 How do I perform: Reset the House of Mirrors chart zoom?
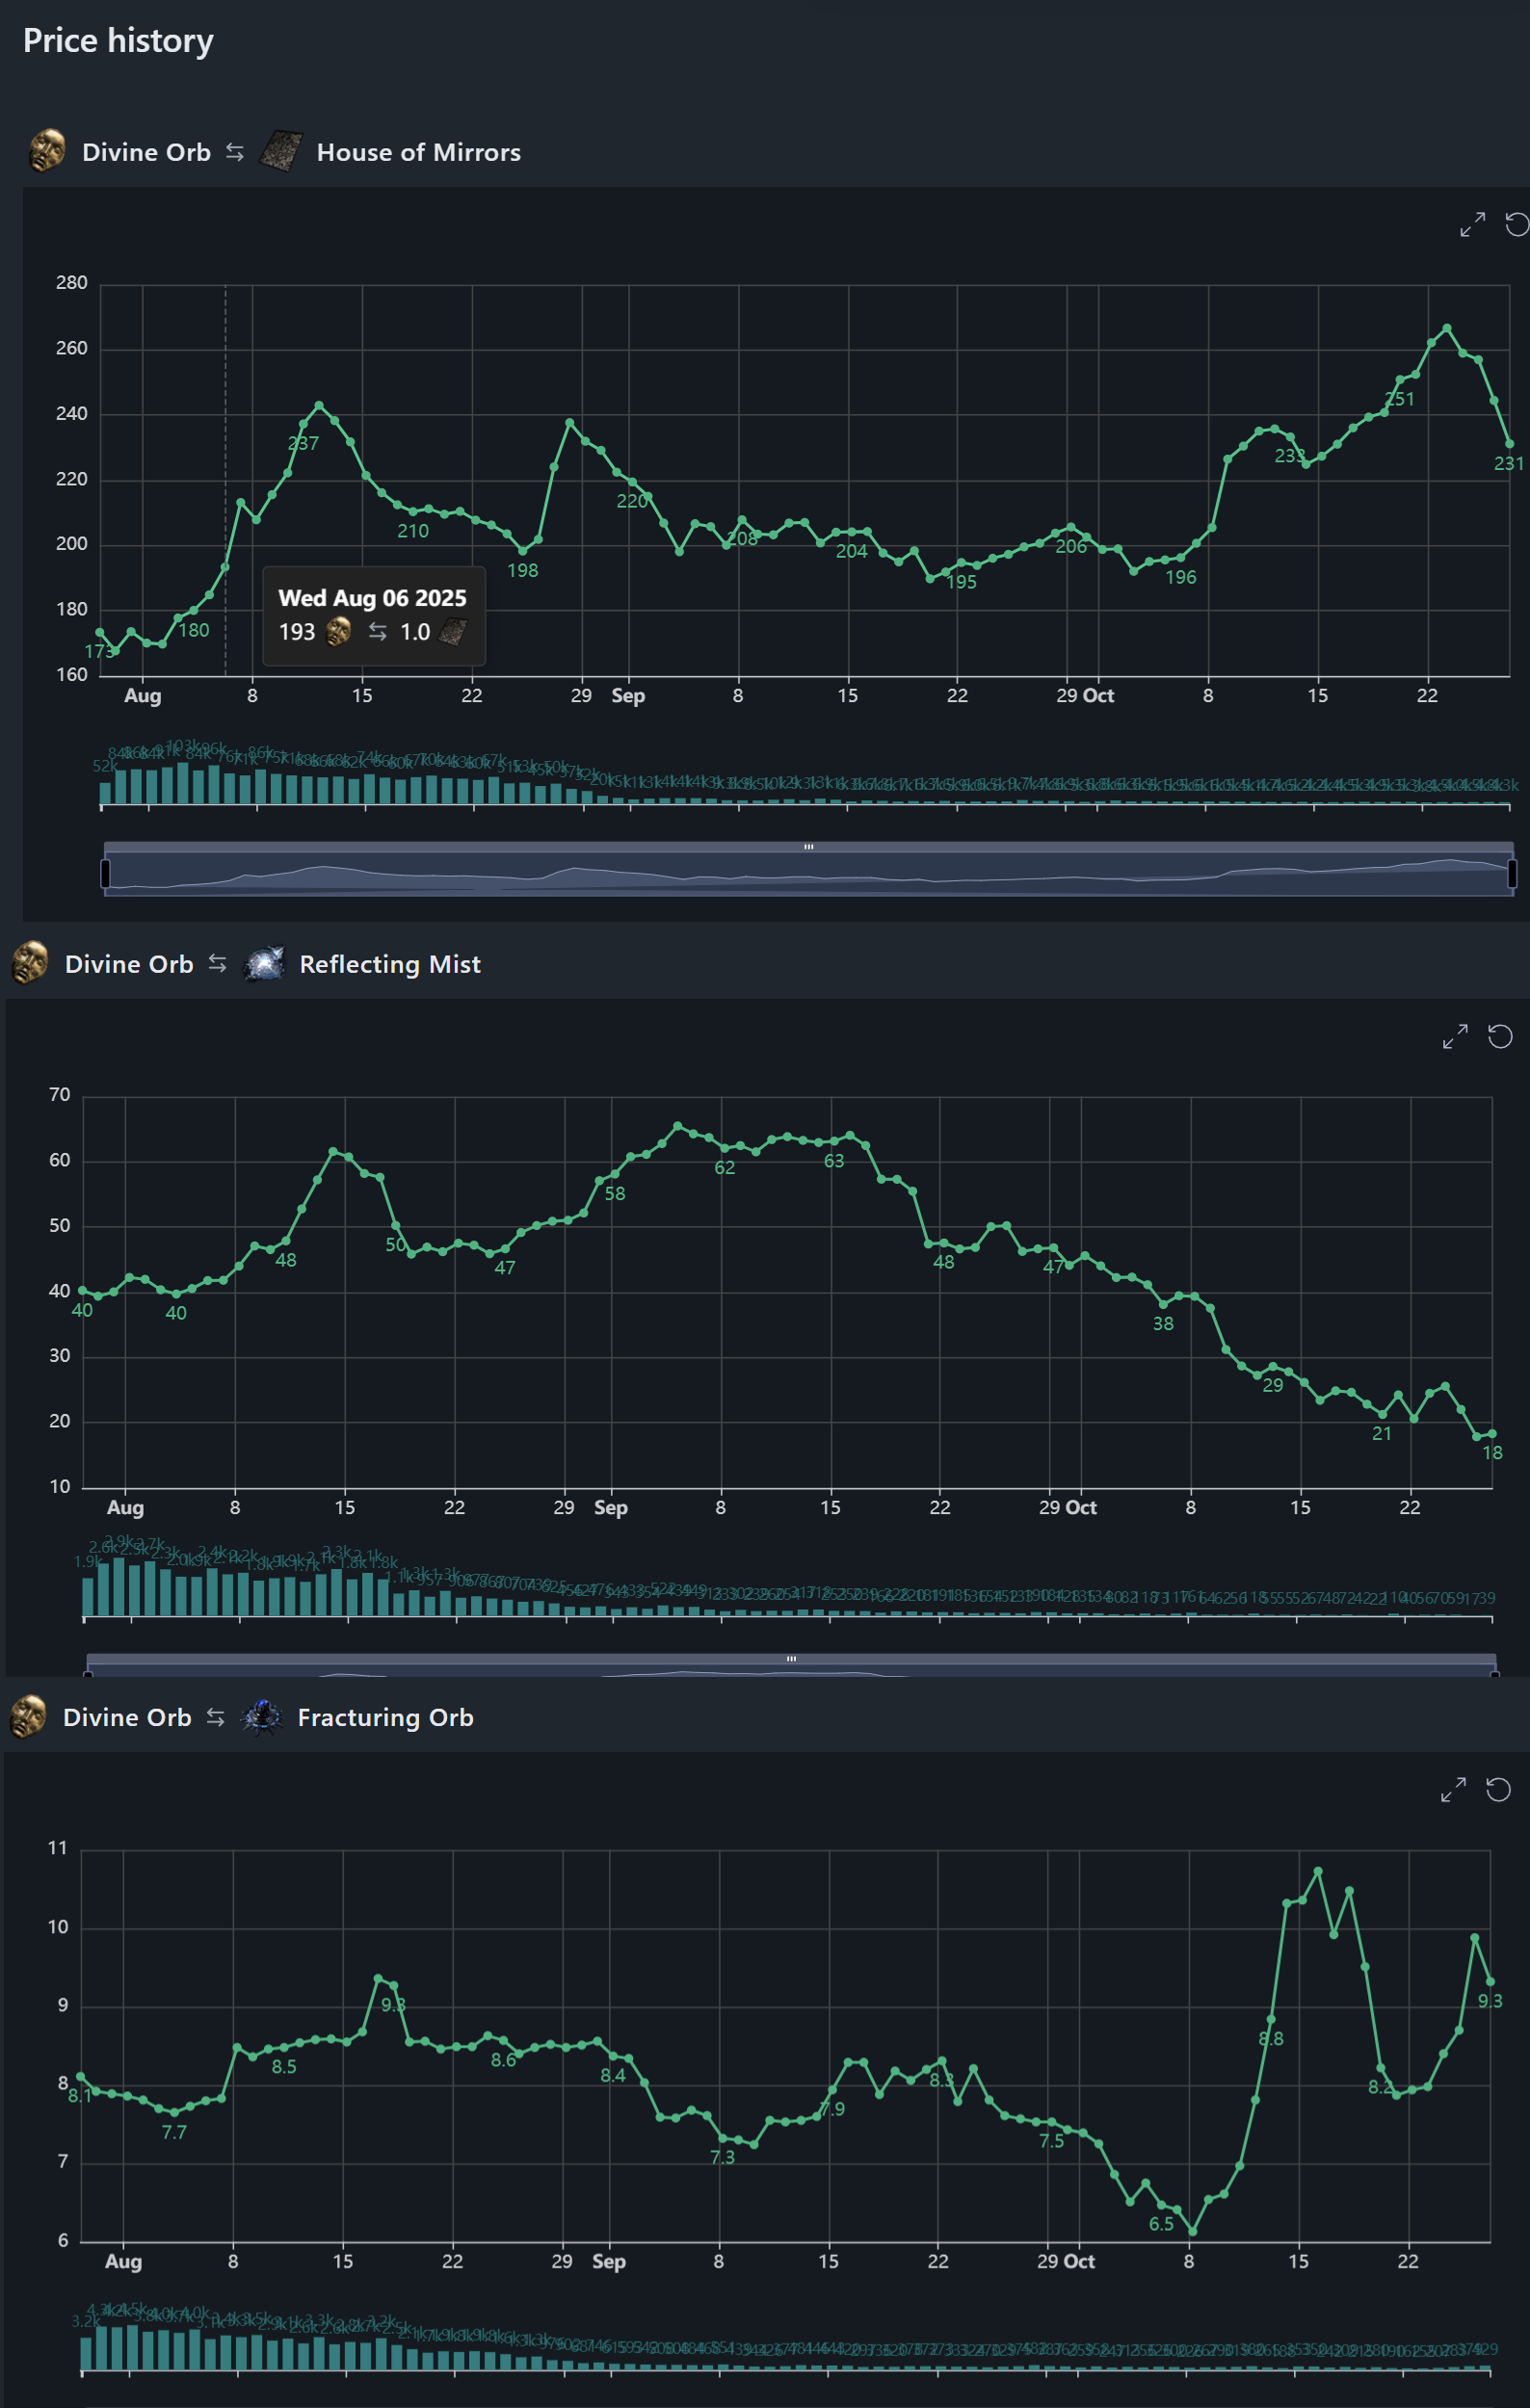[x=1517, y=224]
